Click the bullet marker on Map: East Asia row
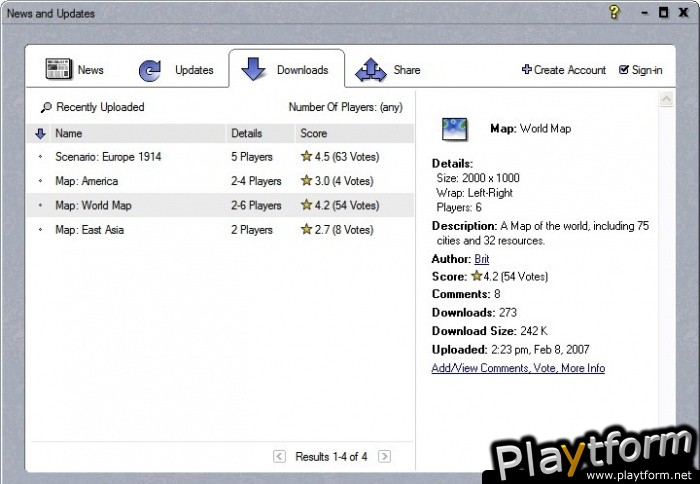 pyautogui.click(x=41, y=230)
